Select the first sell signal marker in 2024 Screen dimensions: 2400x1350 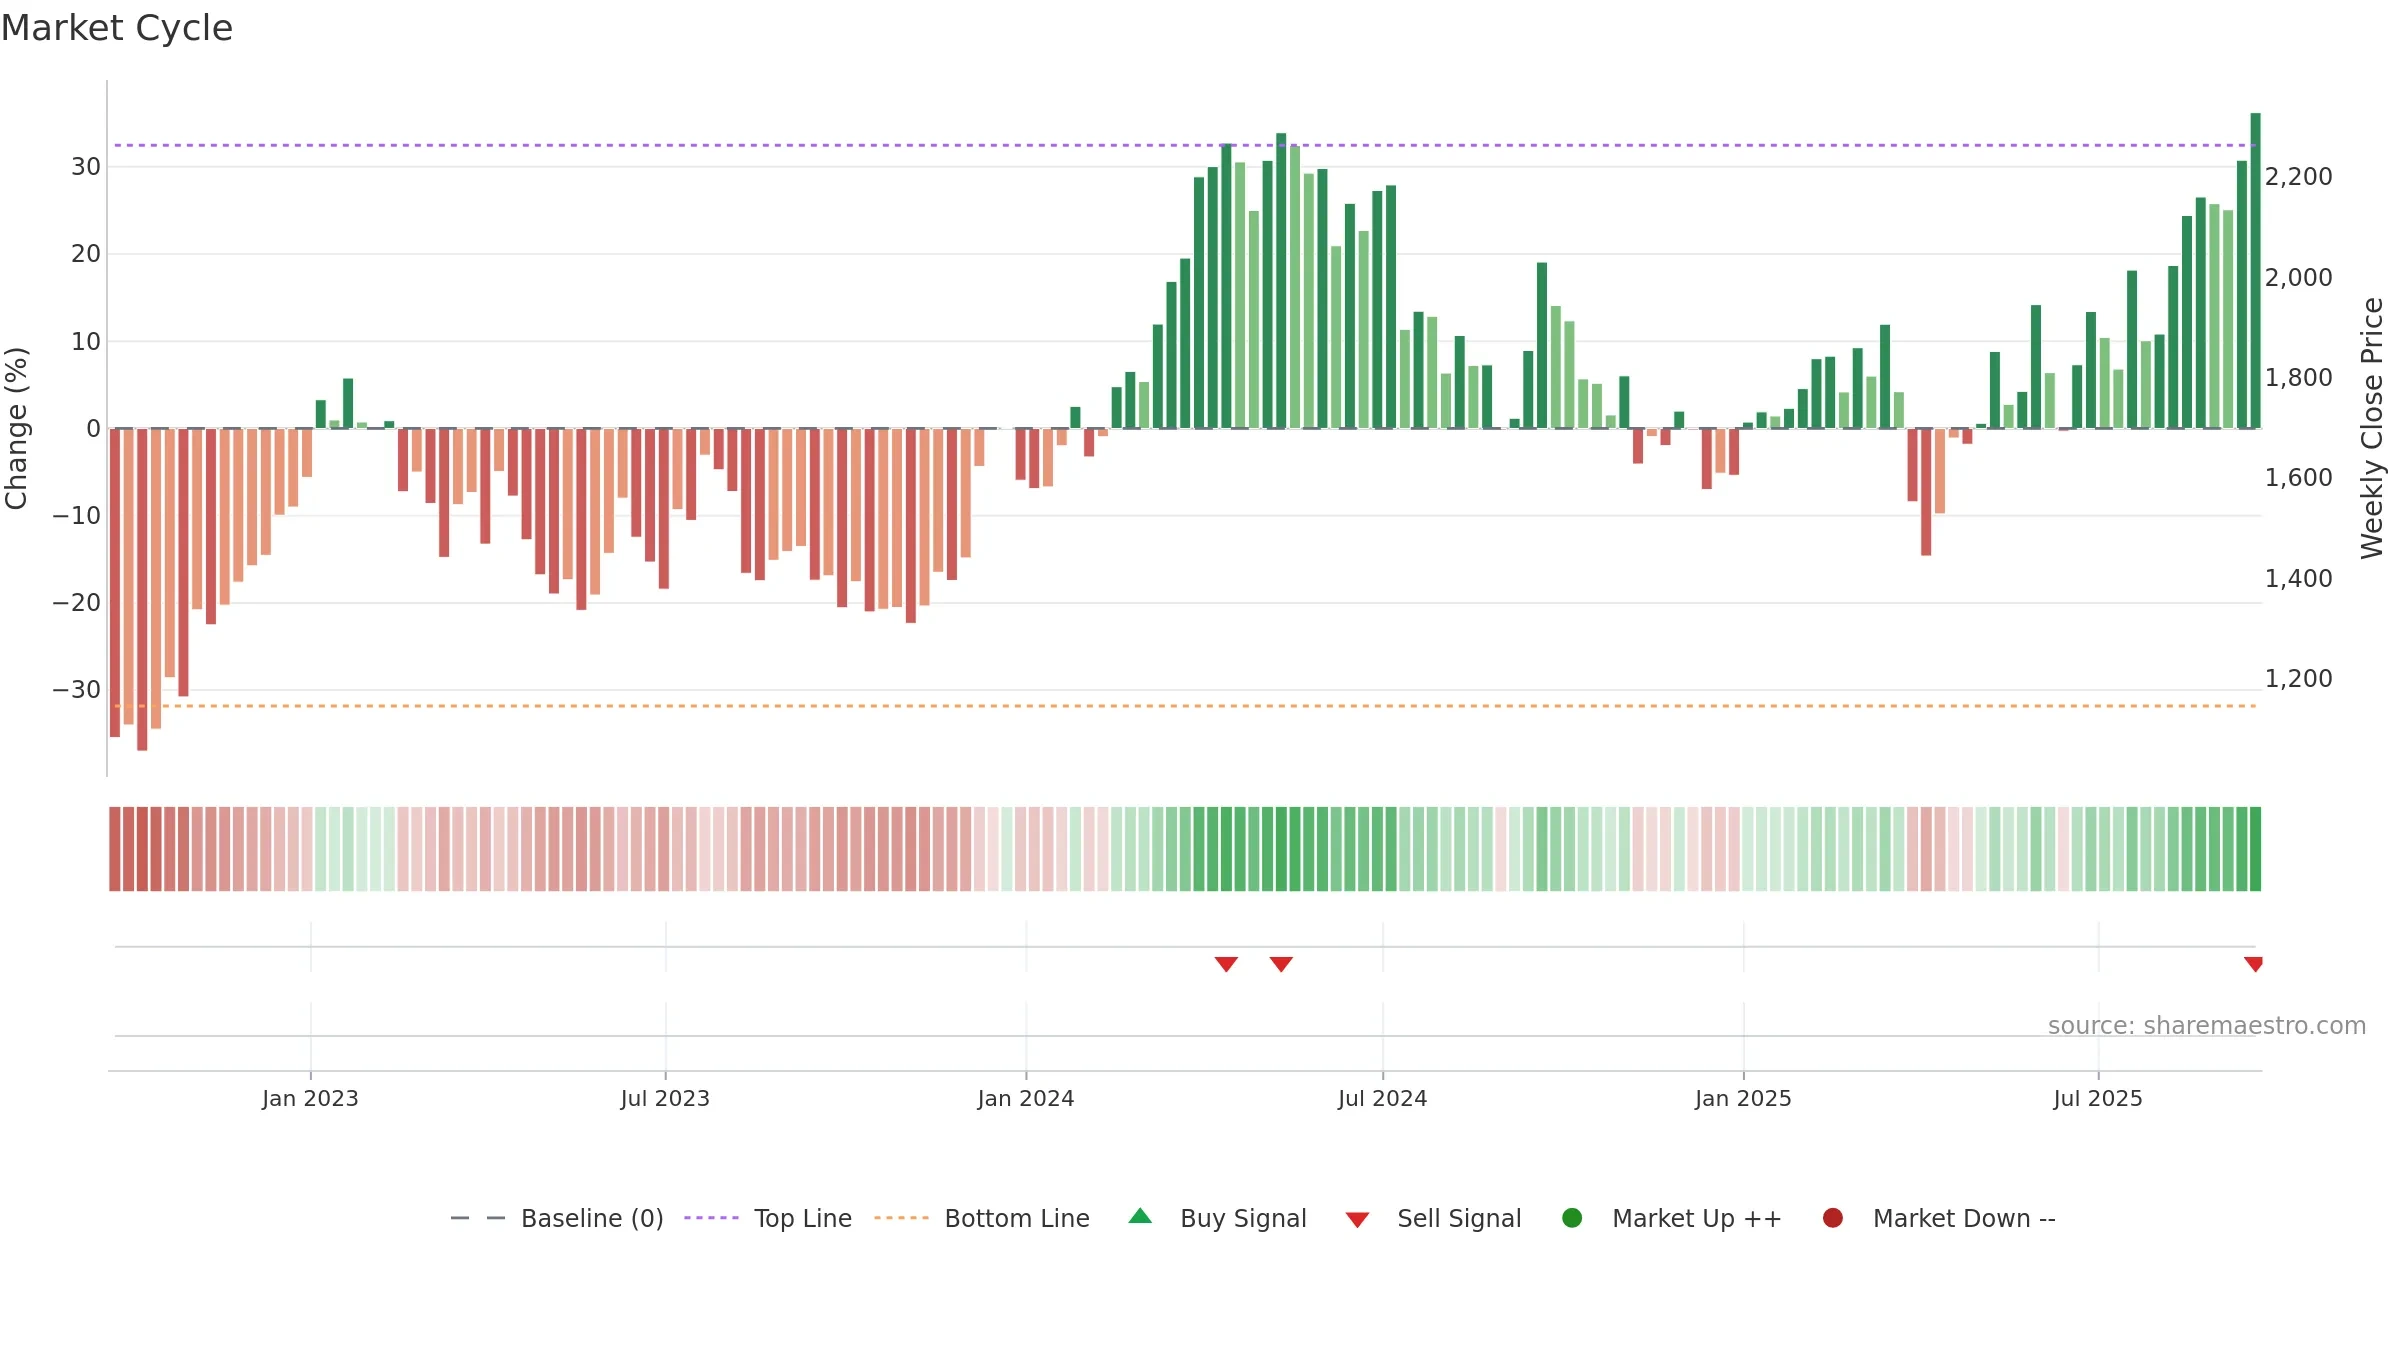click(x=1226, y=964)
